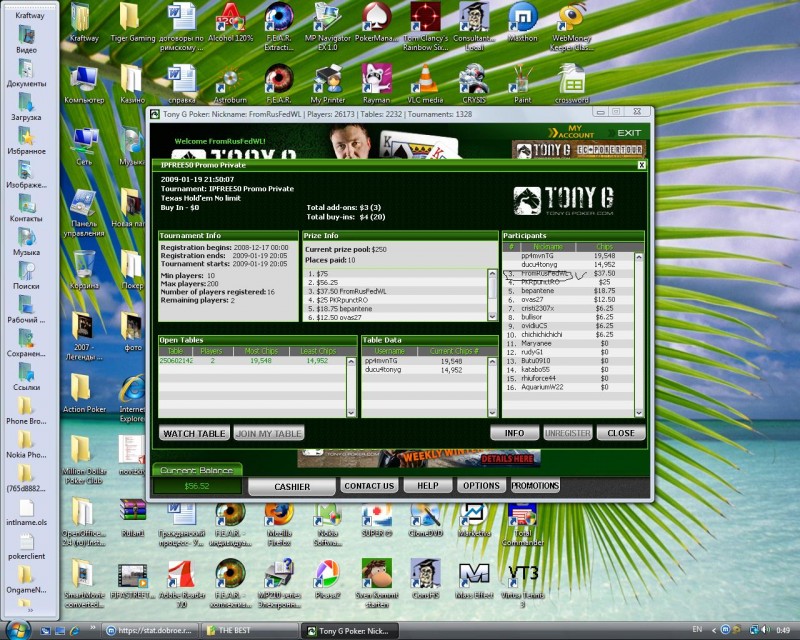Viewport: 800px width, 640px height.
Task: Click the WATCH TABLE button
Action: [x=193, y=433]
